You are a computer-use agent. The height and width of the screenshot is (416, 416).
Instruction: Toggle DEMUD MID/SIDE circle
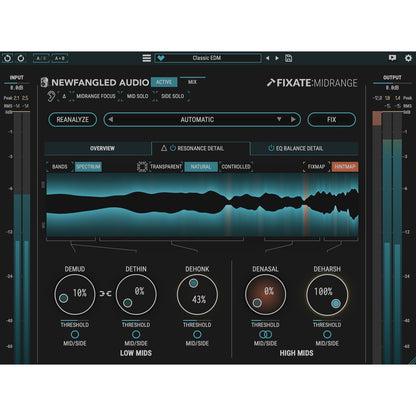75,334
